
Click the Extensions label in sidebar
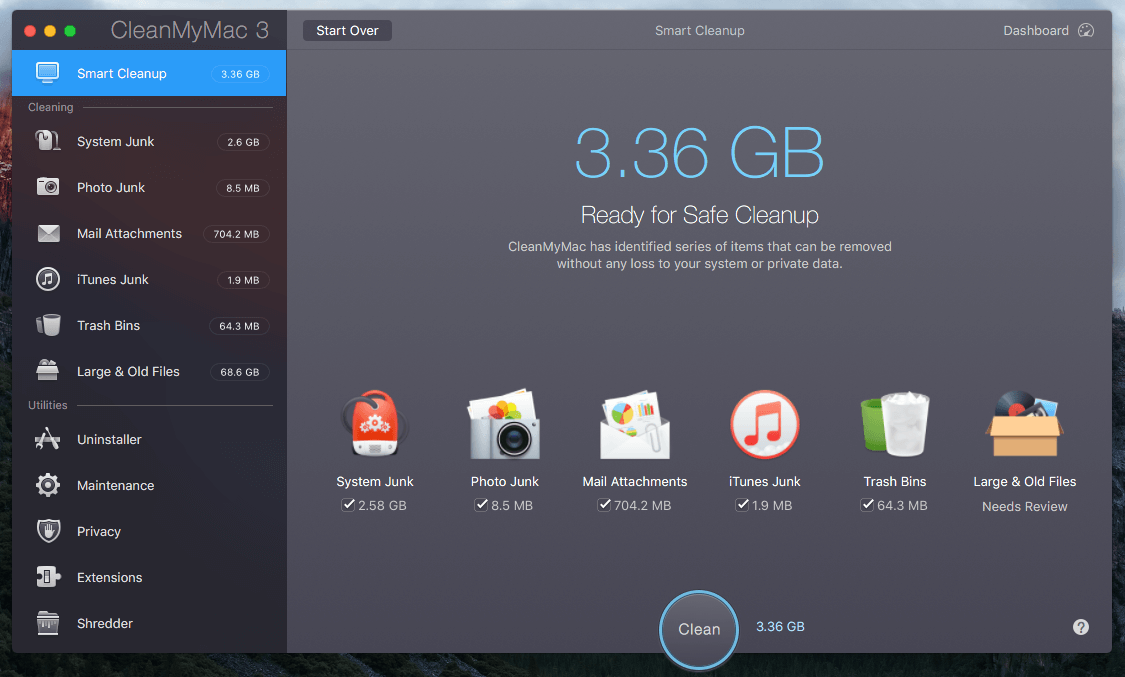pyautogui.click(x=109, y=577)
